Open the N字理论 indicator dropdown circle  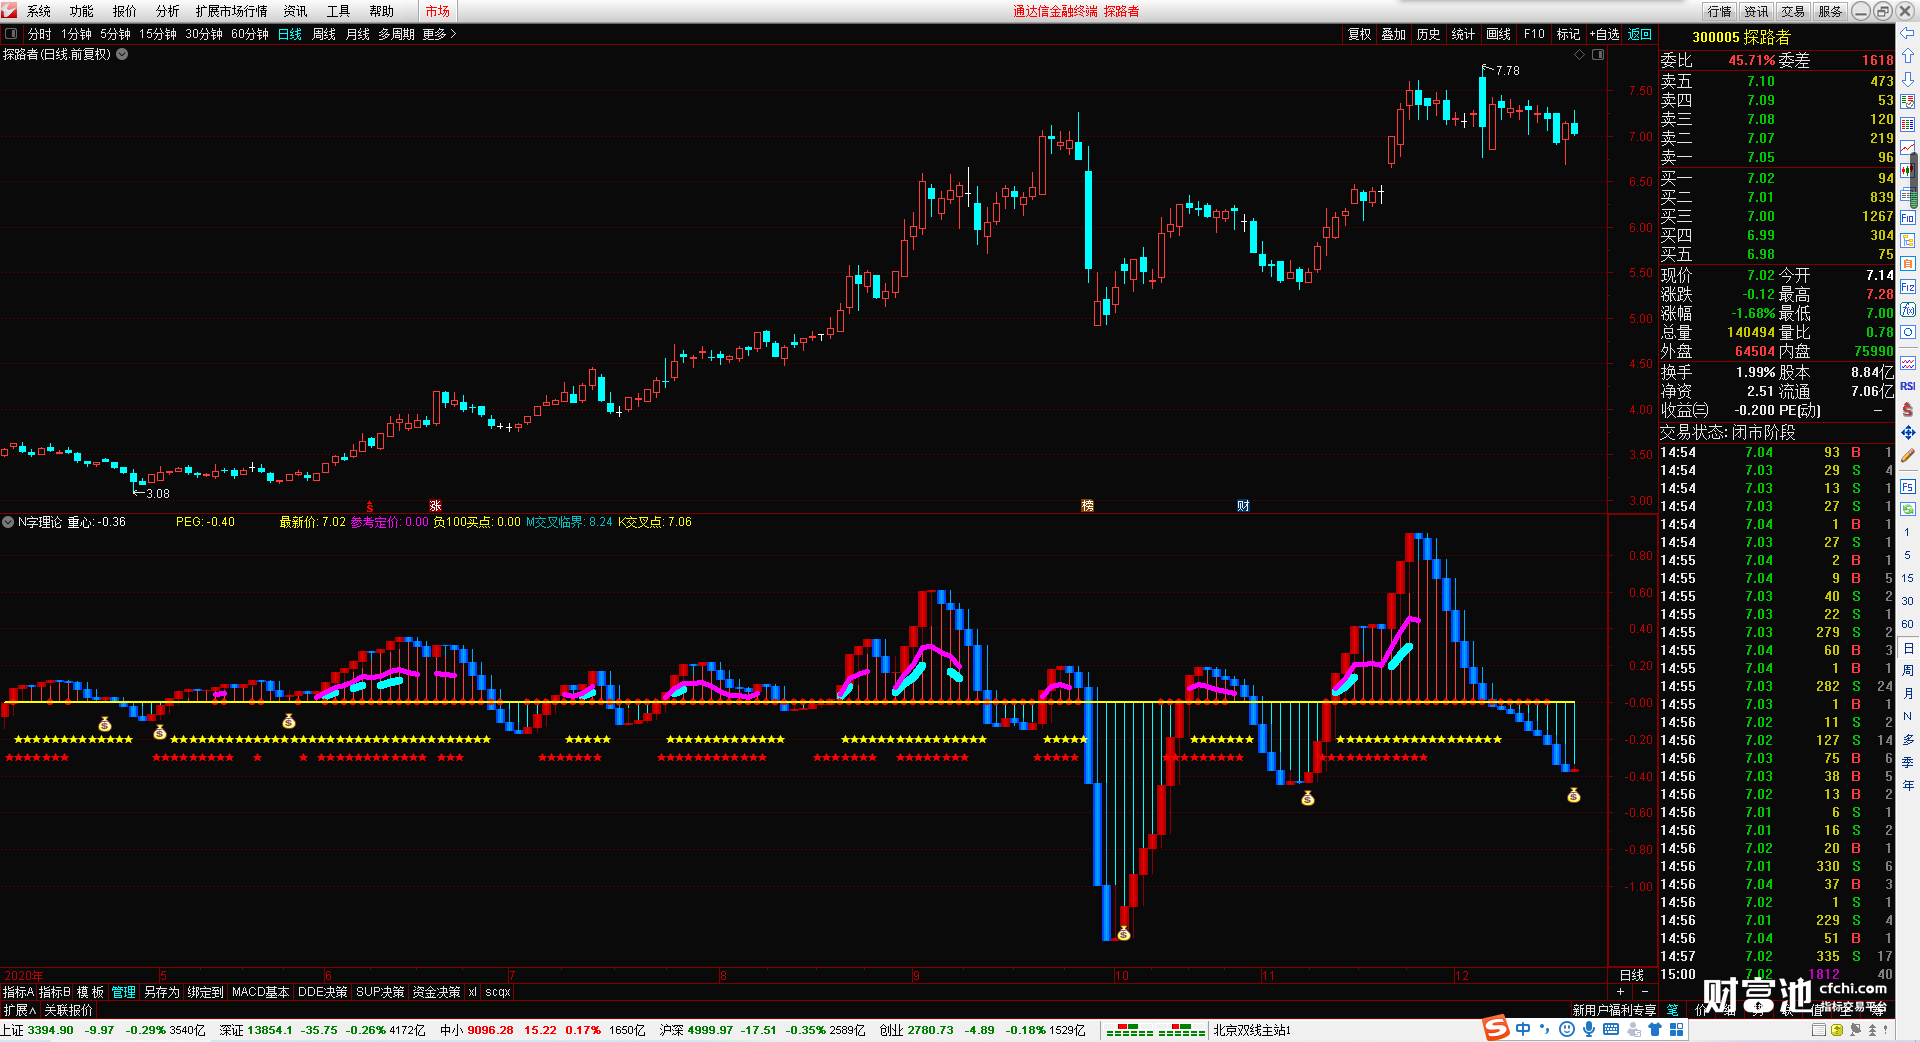pos(8,522)
